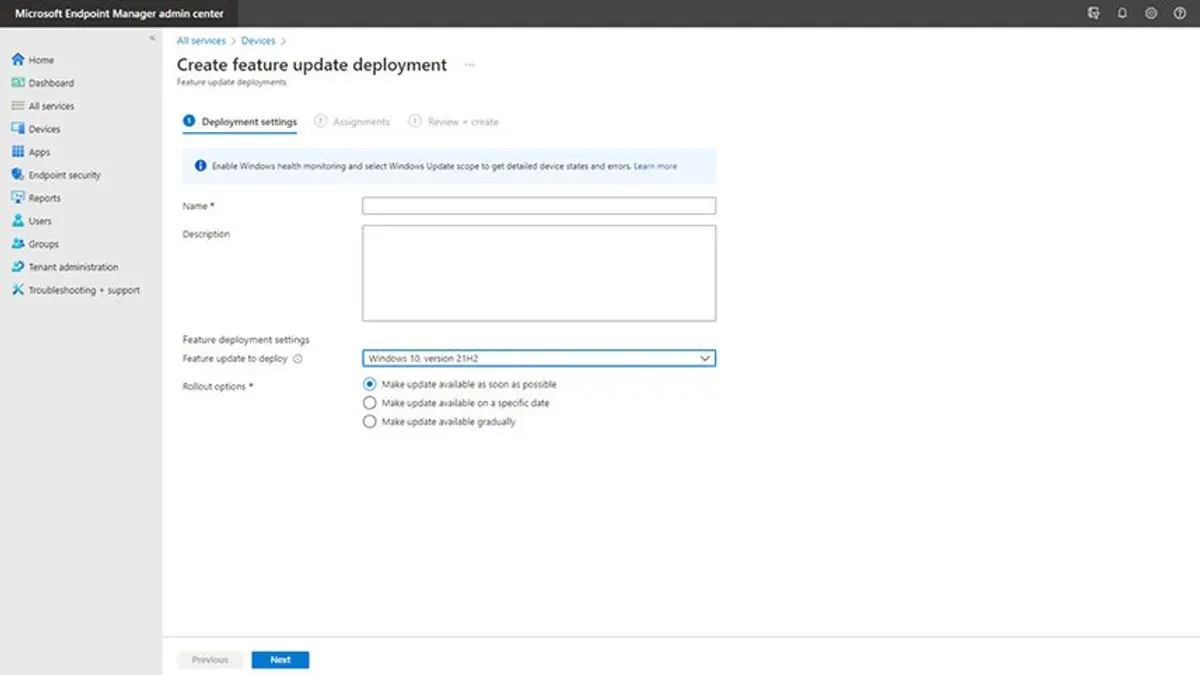Viewport: 1200px width, 675px height.
Task: Open the Feature update to deploy dropdown
Action: [539, 358]
